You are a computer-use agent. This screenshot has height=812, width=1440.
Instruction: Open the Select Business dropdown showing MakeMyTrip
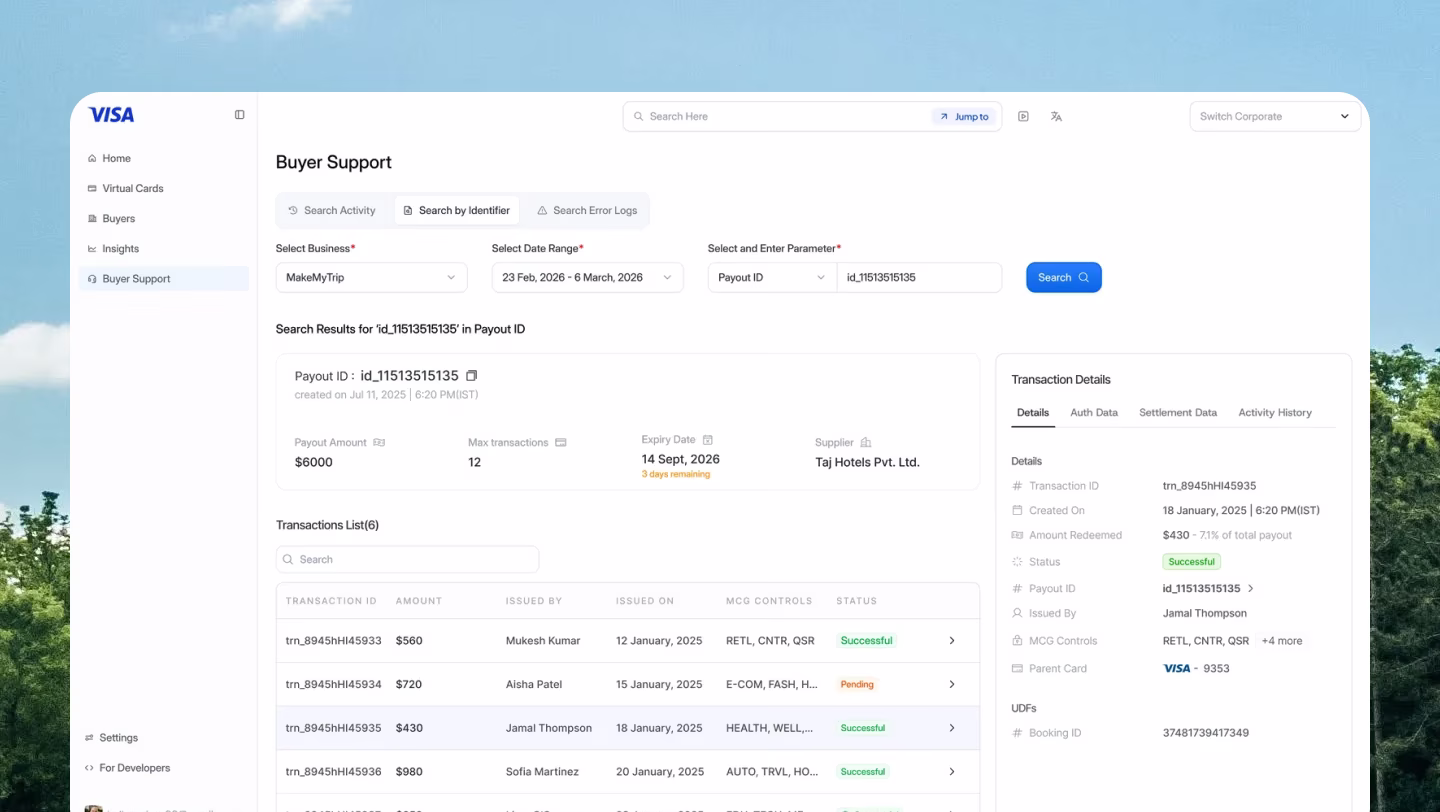point(371,277)
